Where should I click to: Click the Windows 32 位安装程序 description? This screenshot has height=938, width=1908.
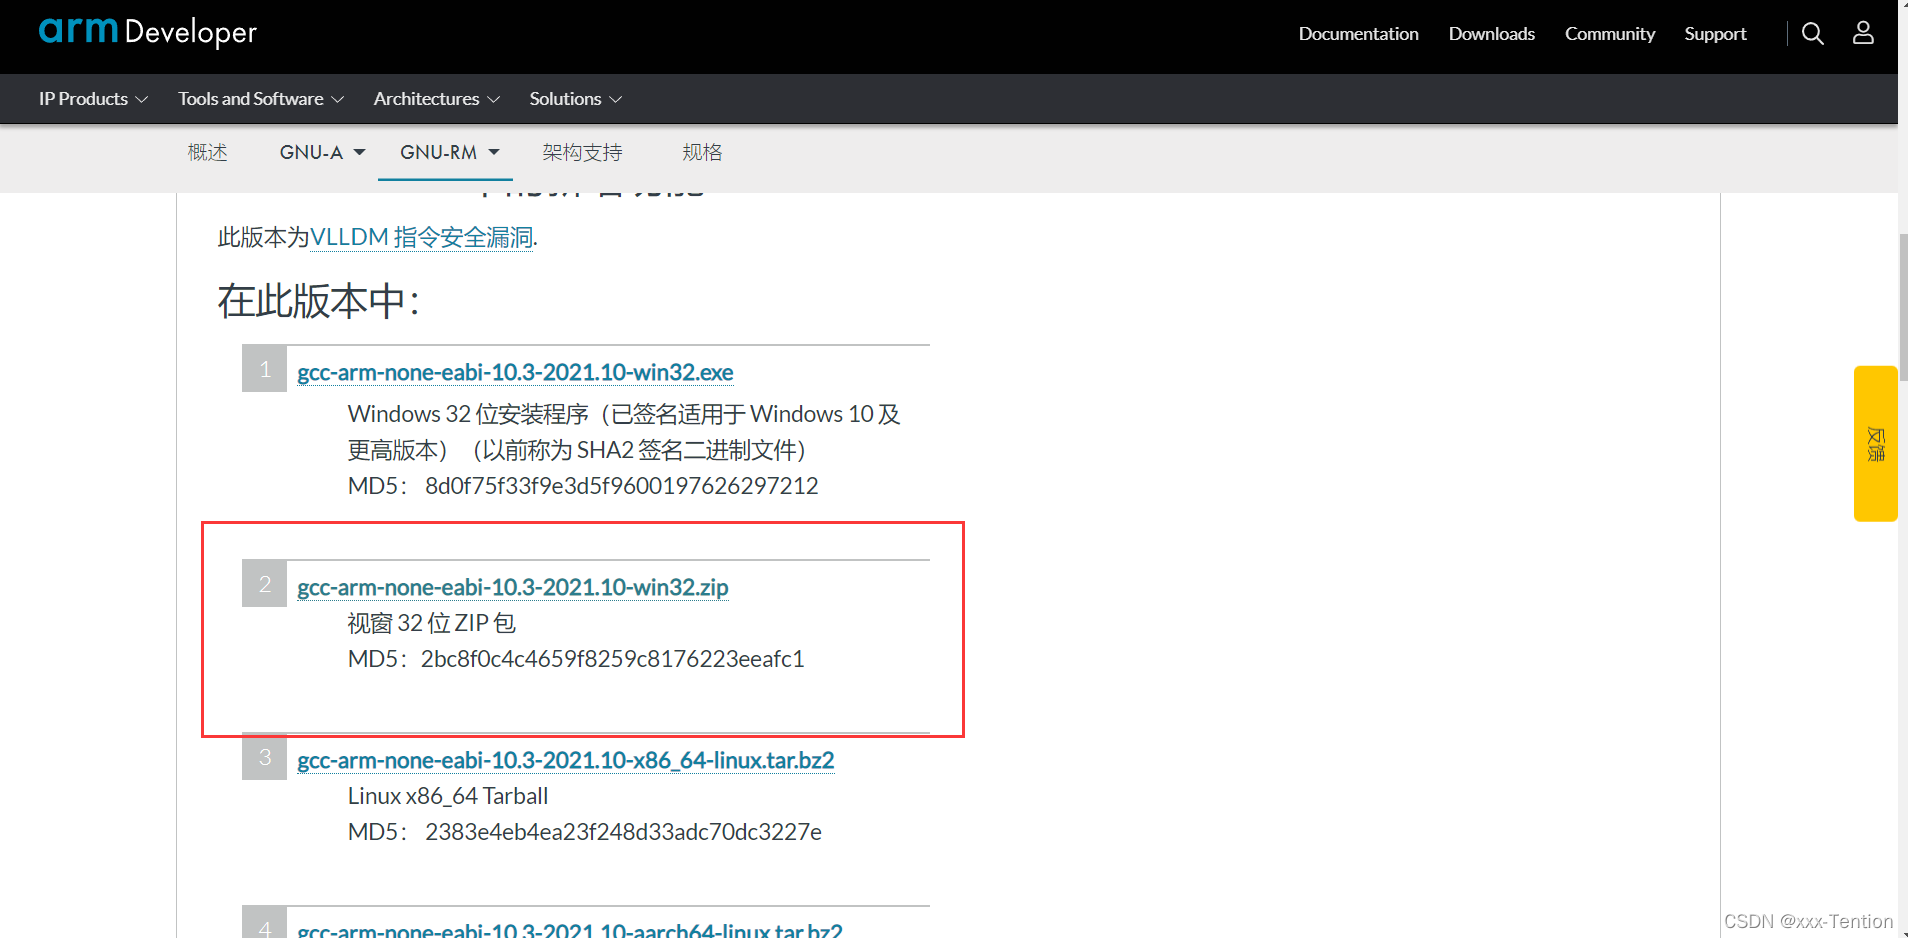[x=624, y=432]
